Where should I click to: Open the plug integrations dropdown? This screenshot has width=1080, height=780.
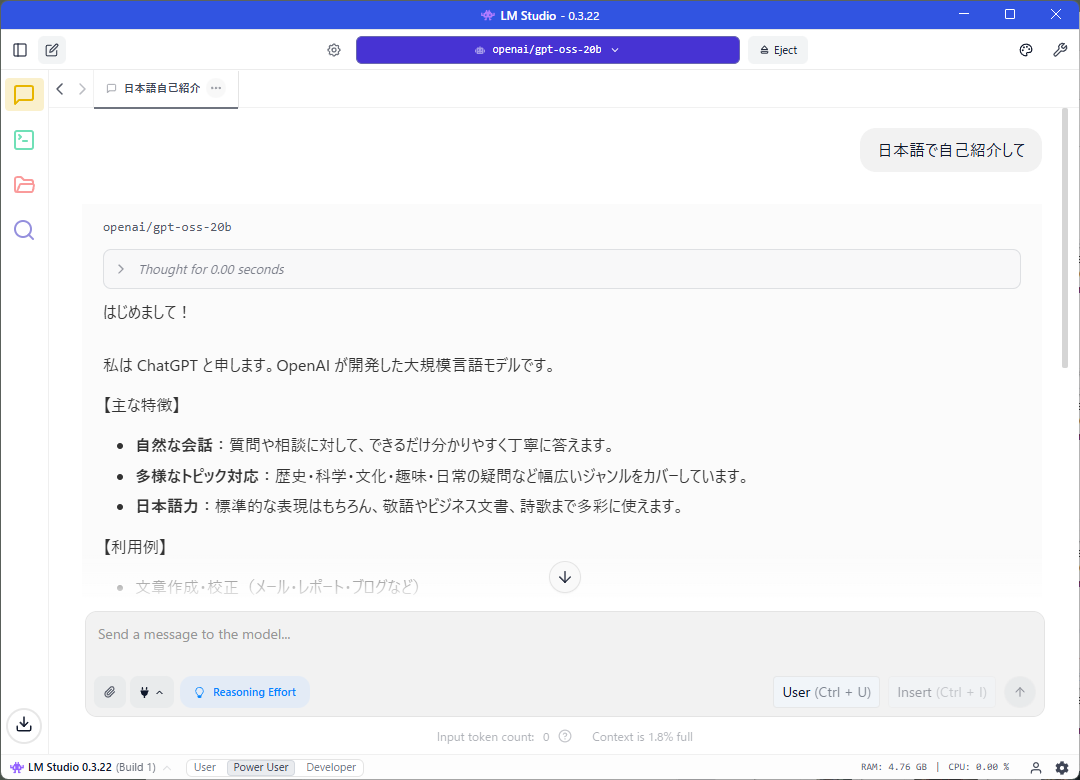pyautogui.click(x=152, y=692)
